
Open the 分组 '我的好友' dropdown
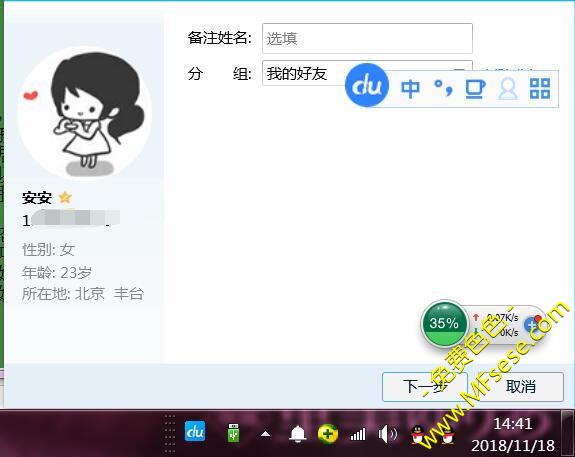coord(367,73)
